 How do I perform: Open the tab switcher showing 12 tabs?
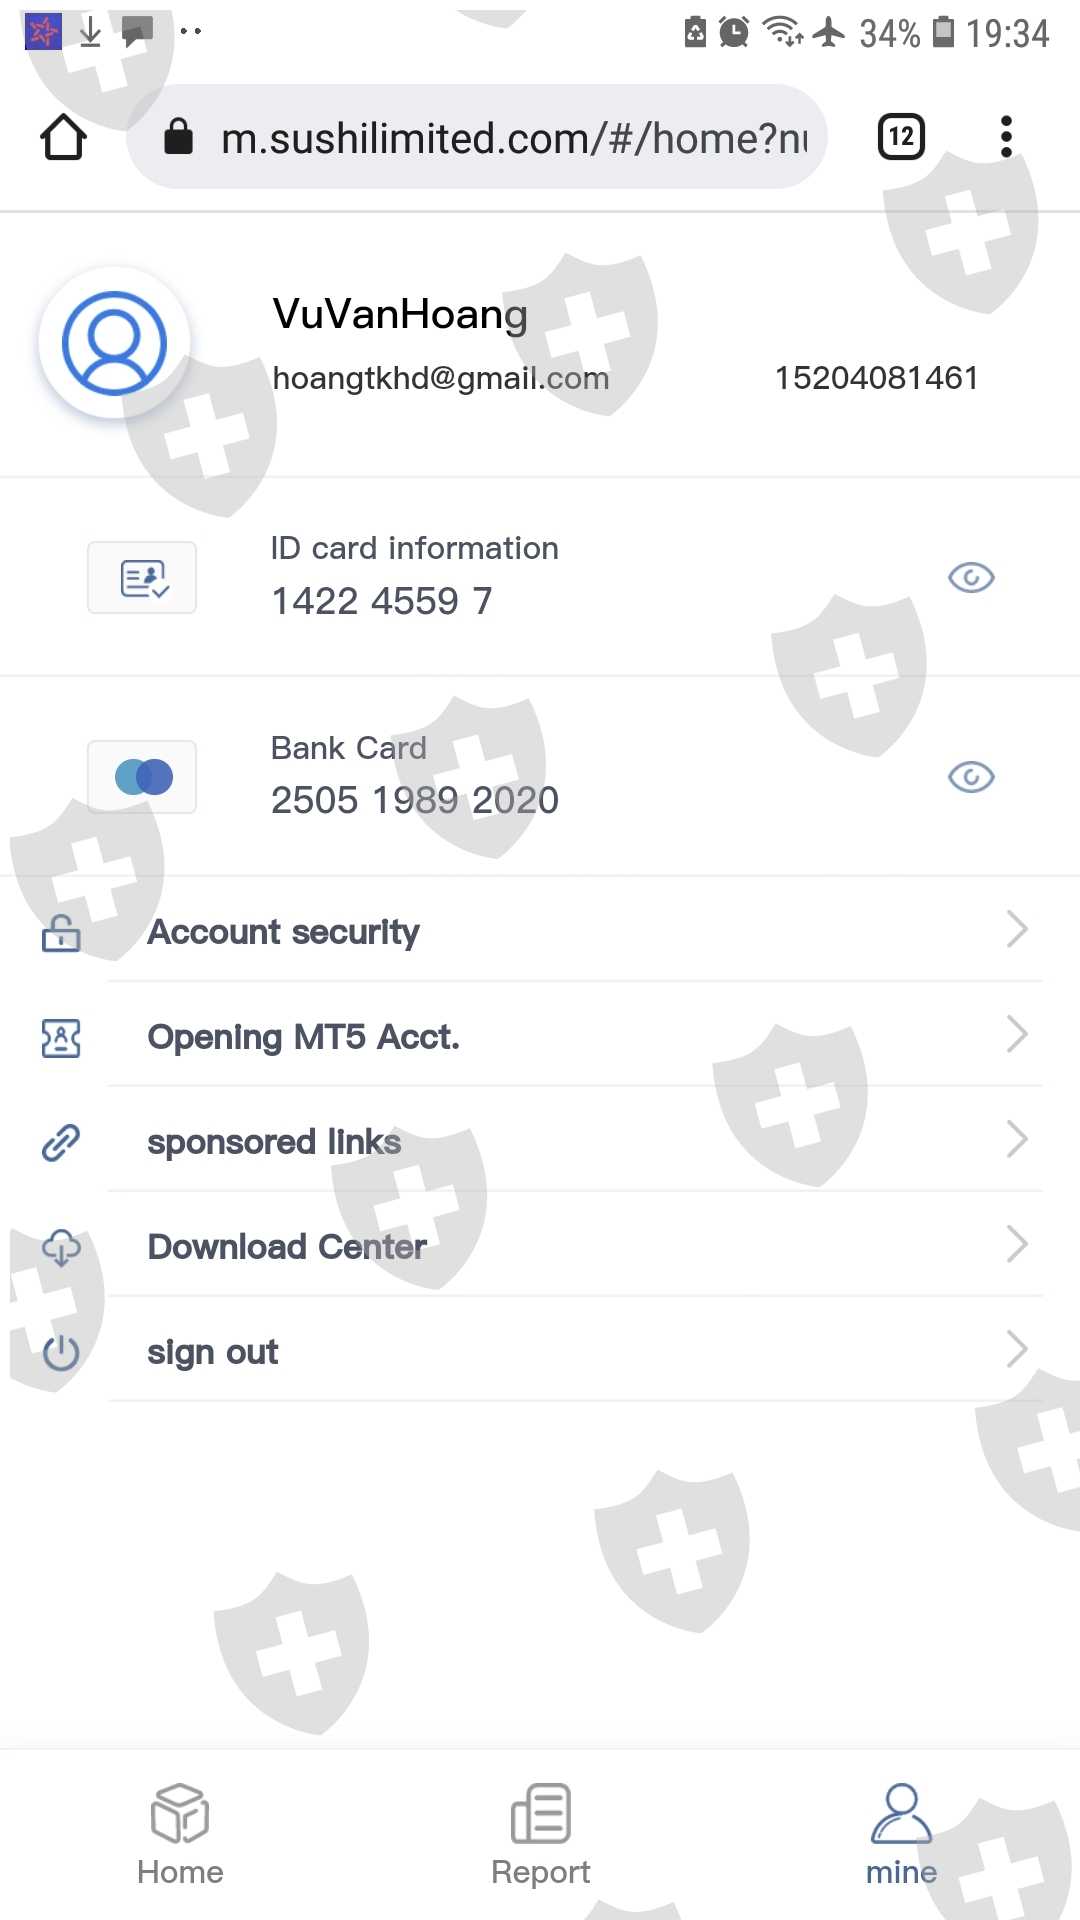coord(901,137)
